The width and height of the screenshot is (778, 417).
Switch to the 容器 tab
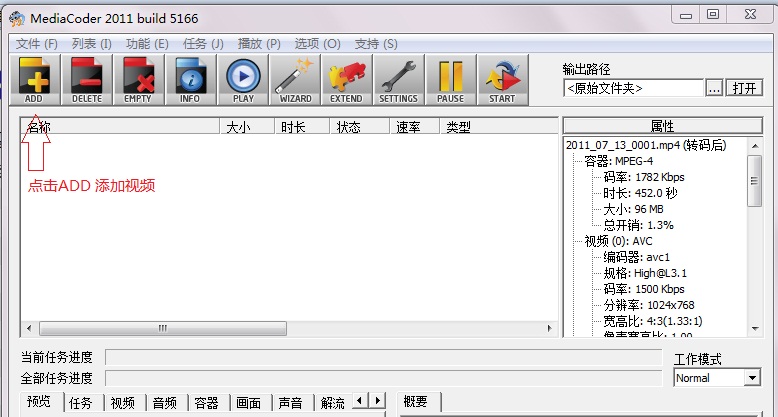207,403
